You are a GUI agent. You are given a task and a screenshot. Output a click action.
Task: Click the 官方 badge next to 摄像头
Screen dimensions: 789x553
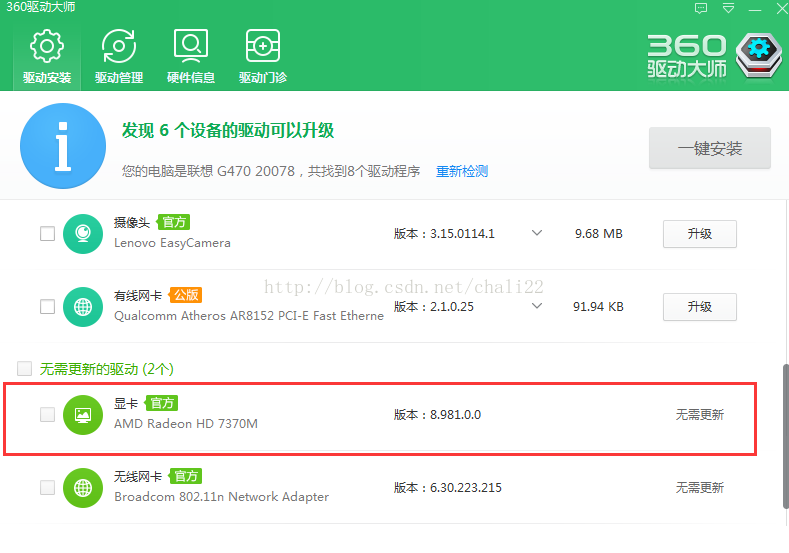coord(174,222)
